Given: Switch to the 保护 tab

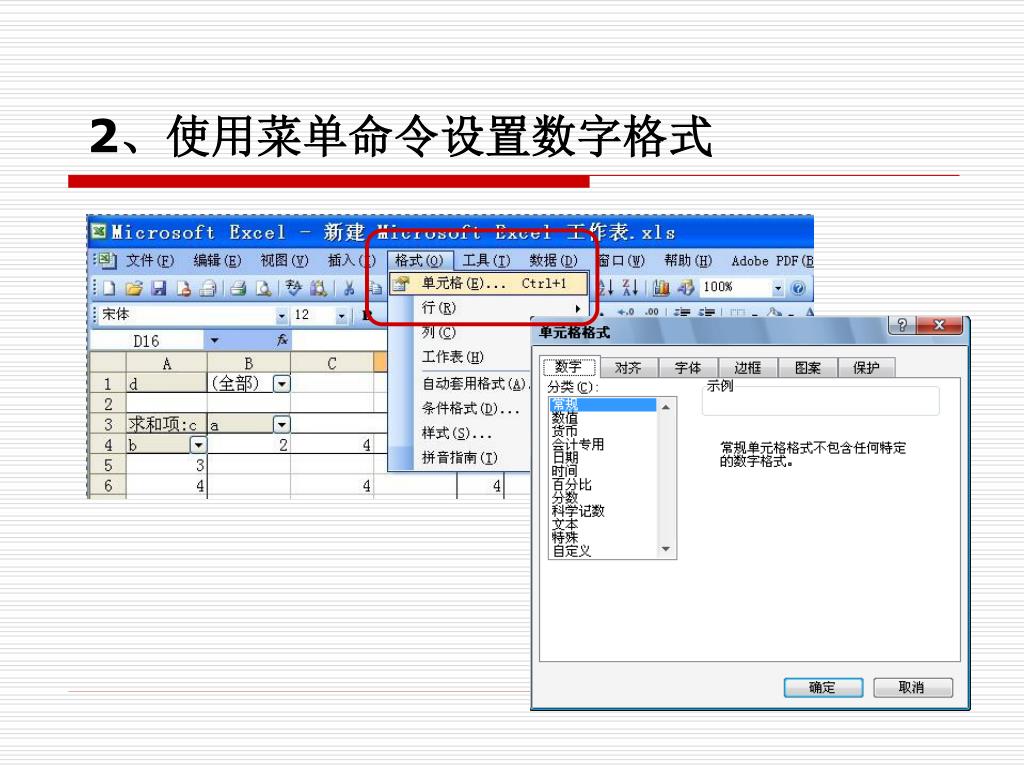Looking at the screenshot, I should tap(867, 368).
